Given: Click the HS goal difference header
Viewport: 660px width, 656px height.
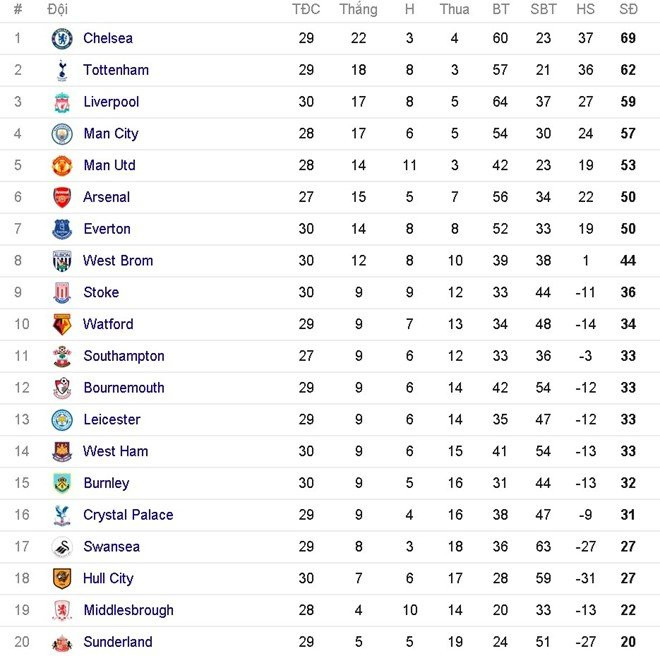Looking at the screenshot, I should click(585, 9).
